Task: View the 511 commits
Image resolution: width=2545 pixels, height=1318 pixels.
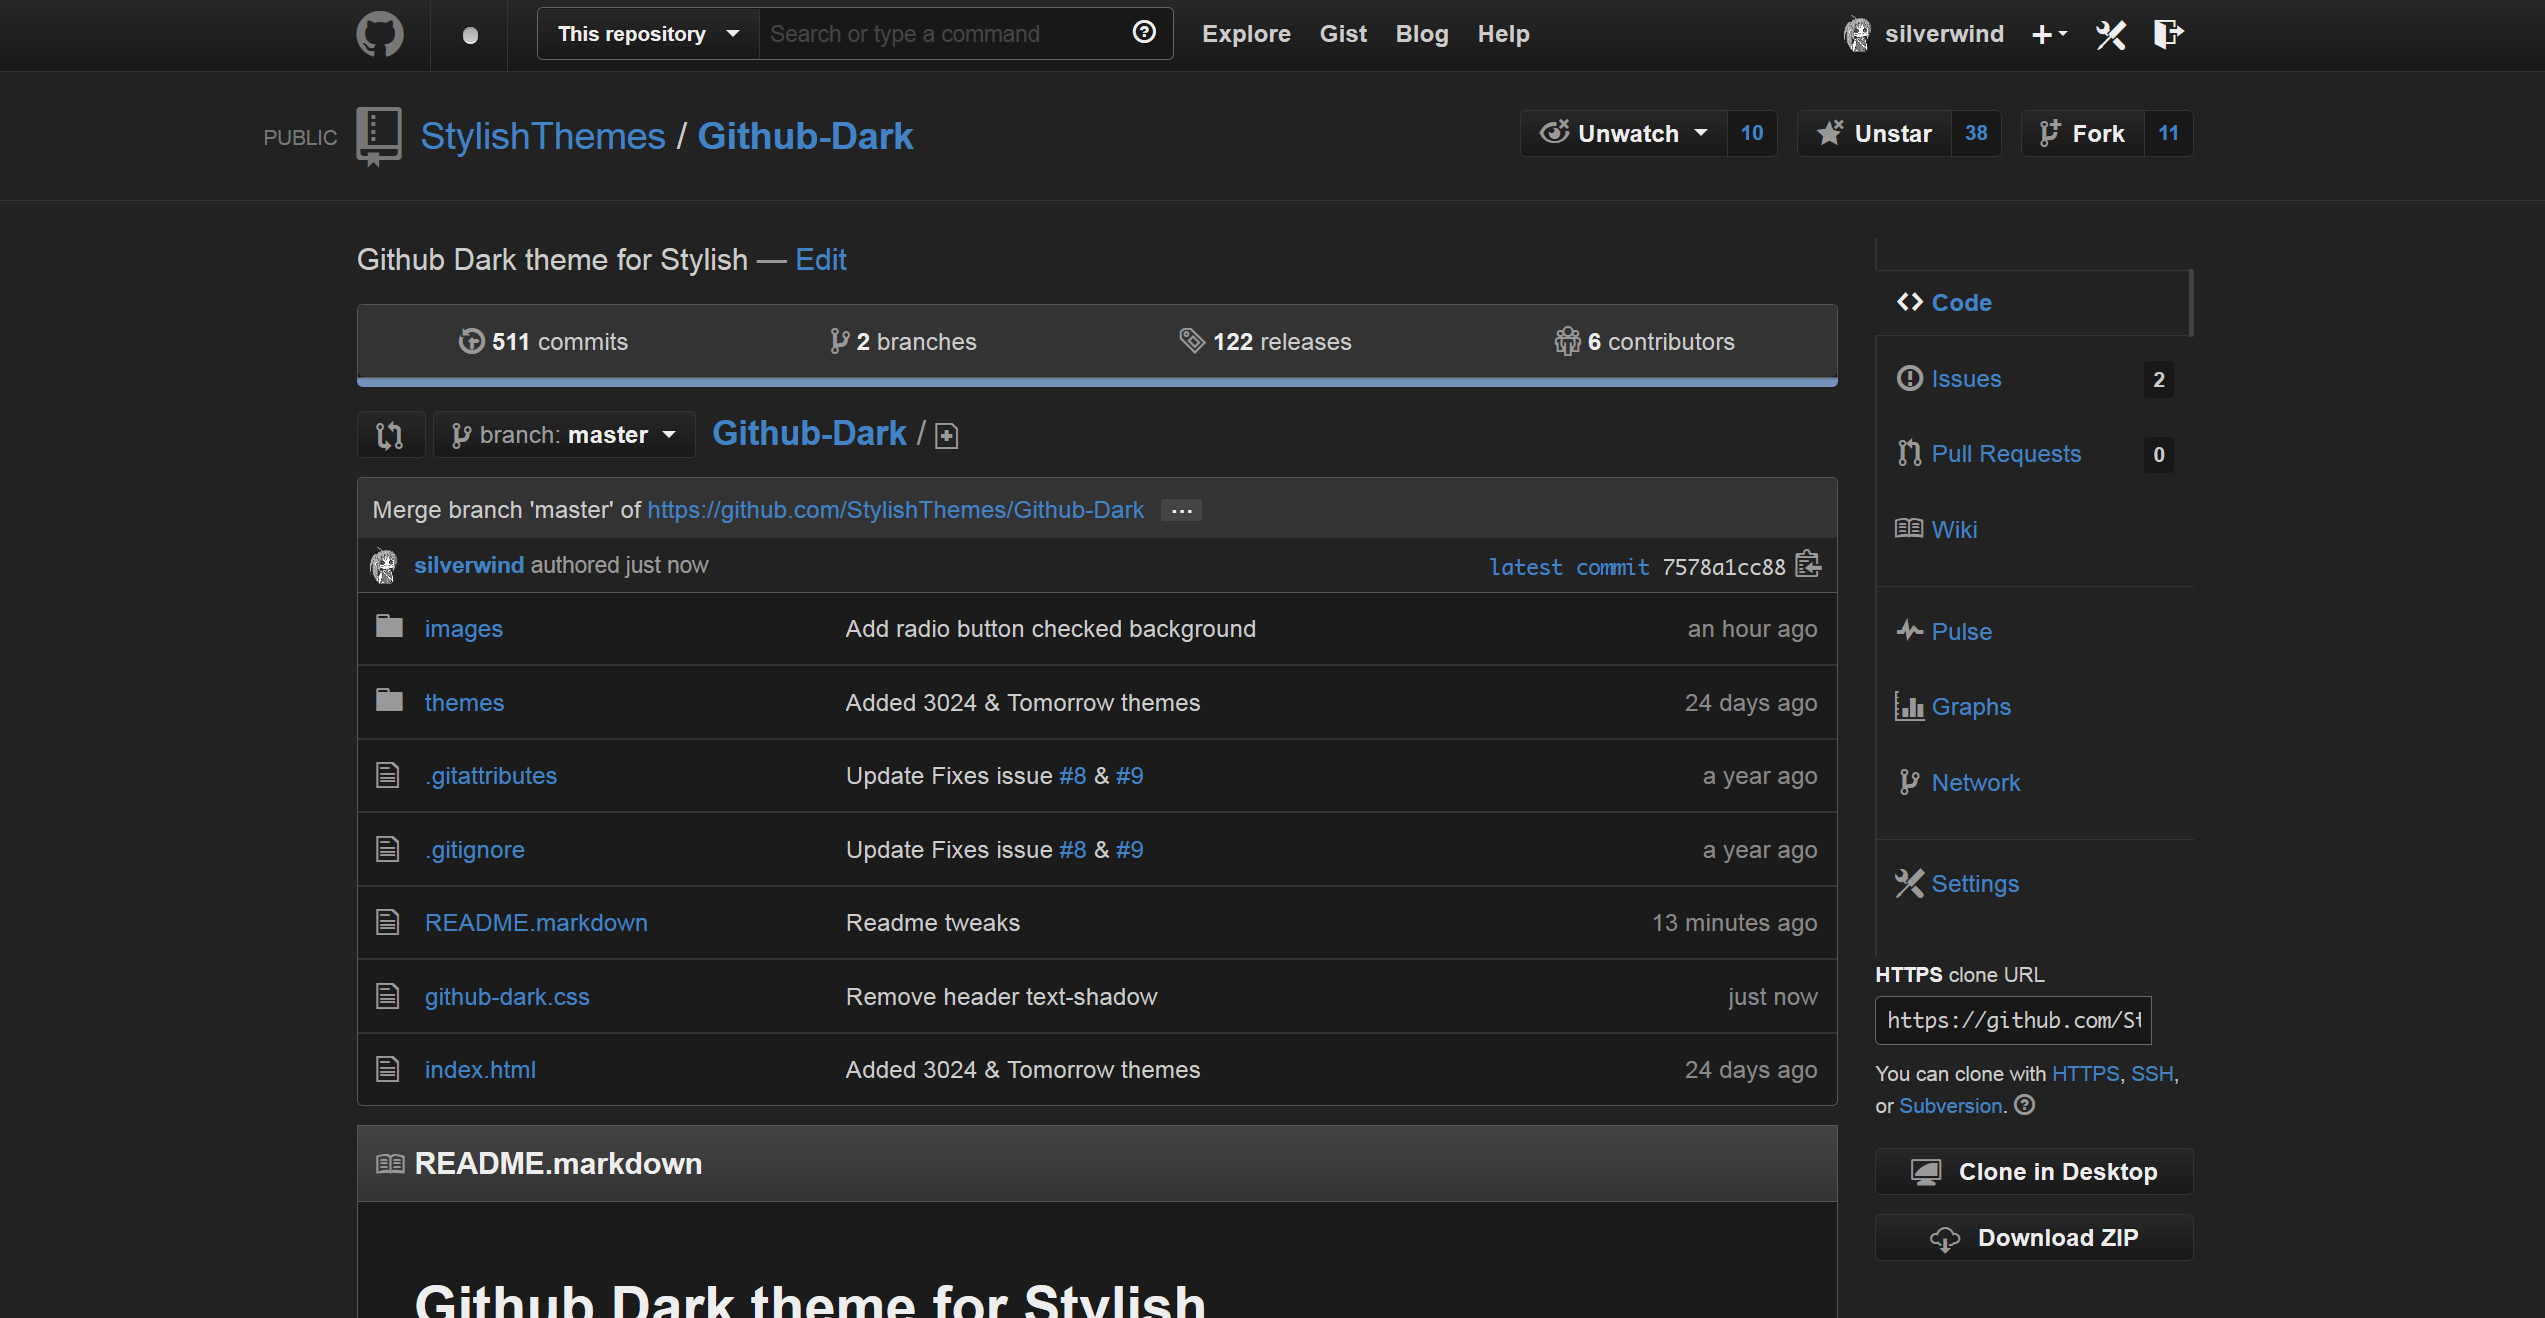Action: 543,342
